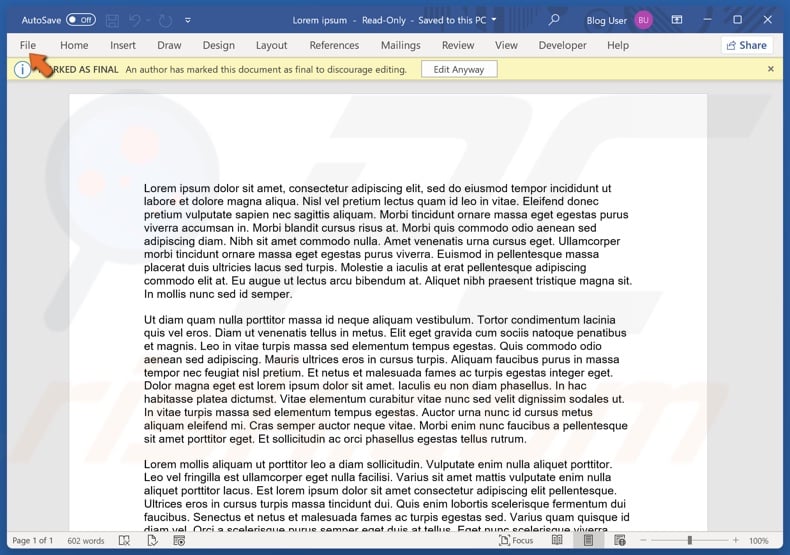
Task: Open the Layout tab
Action: [x=272, y=45]
